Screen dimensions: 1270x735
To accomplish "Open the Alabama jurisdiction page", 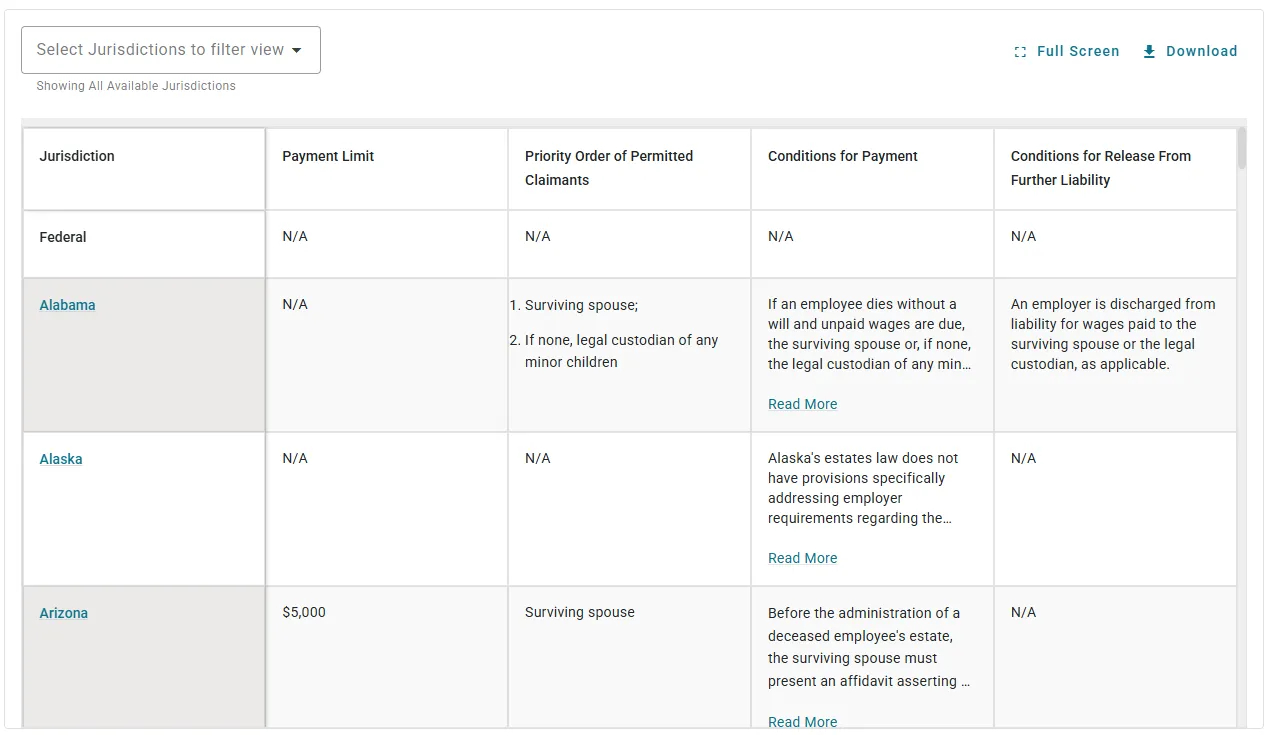I will [x=67, y=305].
